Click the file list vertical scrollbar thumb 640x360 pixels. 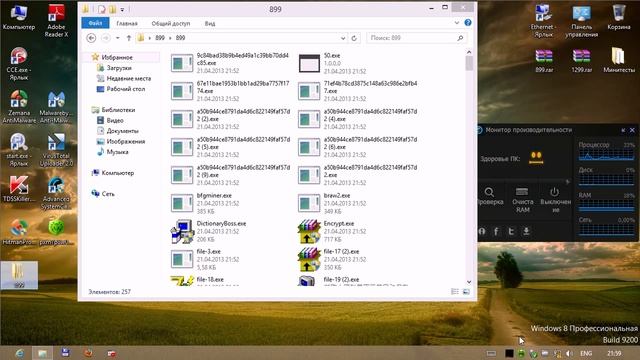pyautogui.click(x=469, y=63)
